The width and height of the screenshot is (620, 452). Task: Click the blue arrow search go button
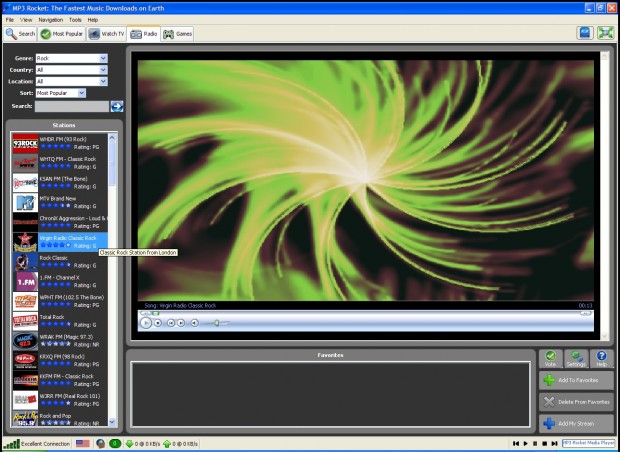pos(117,106)
